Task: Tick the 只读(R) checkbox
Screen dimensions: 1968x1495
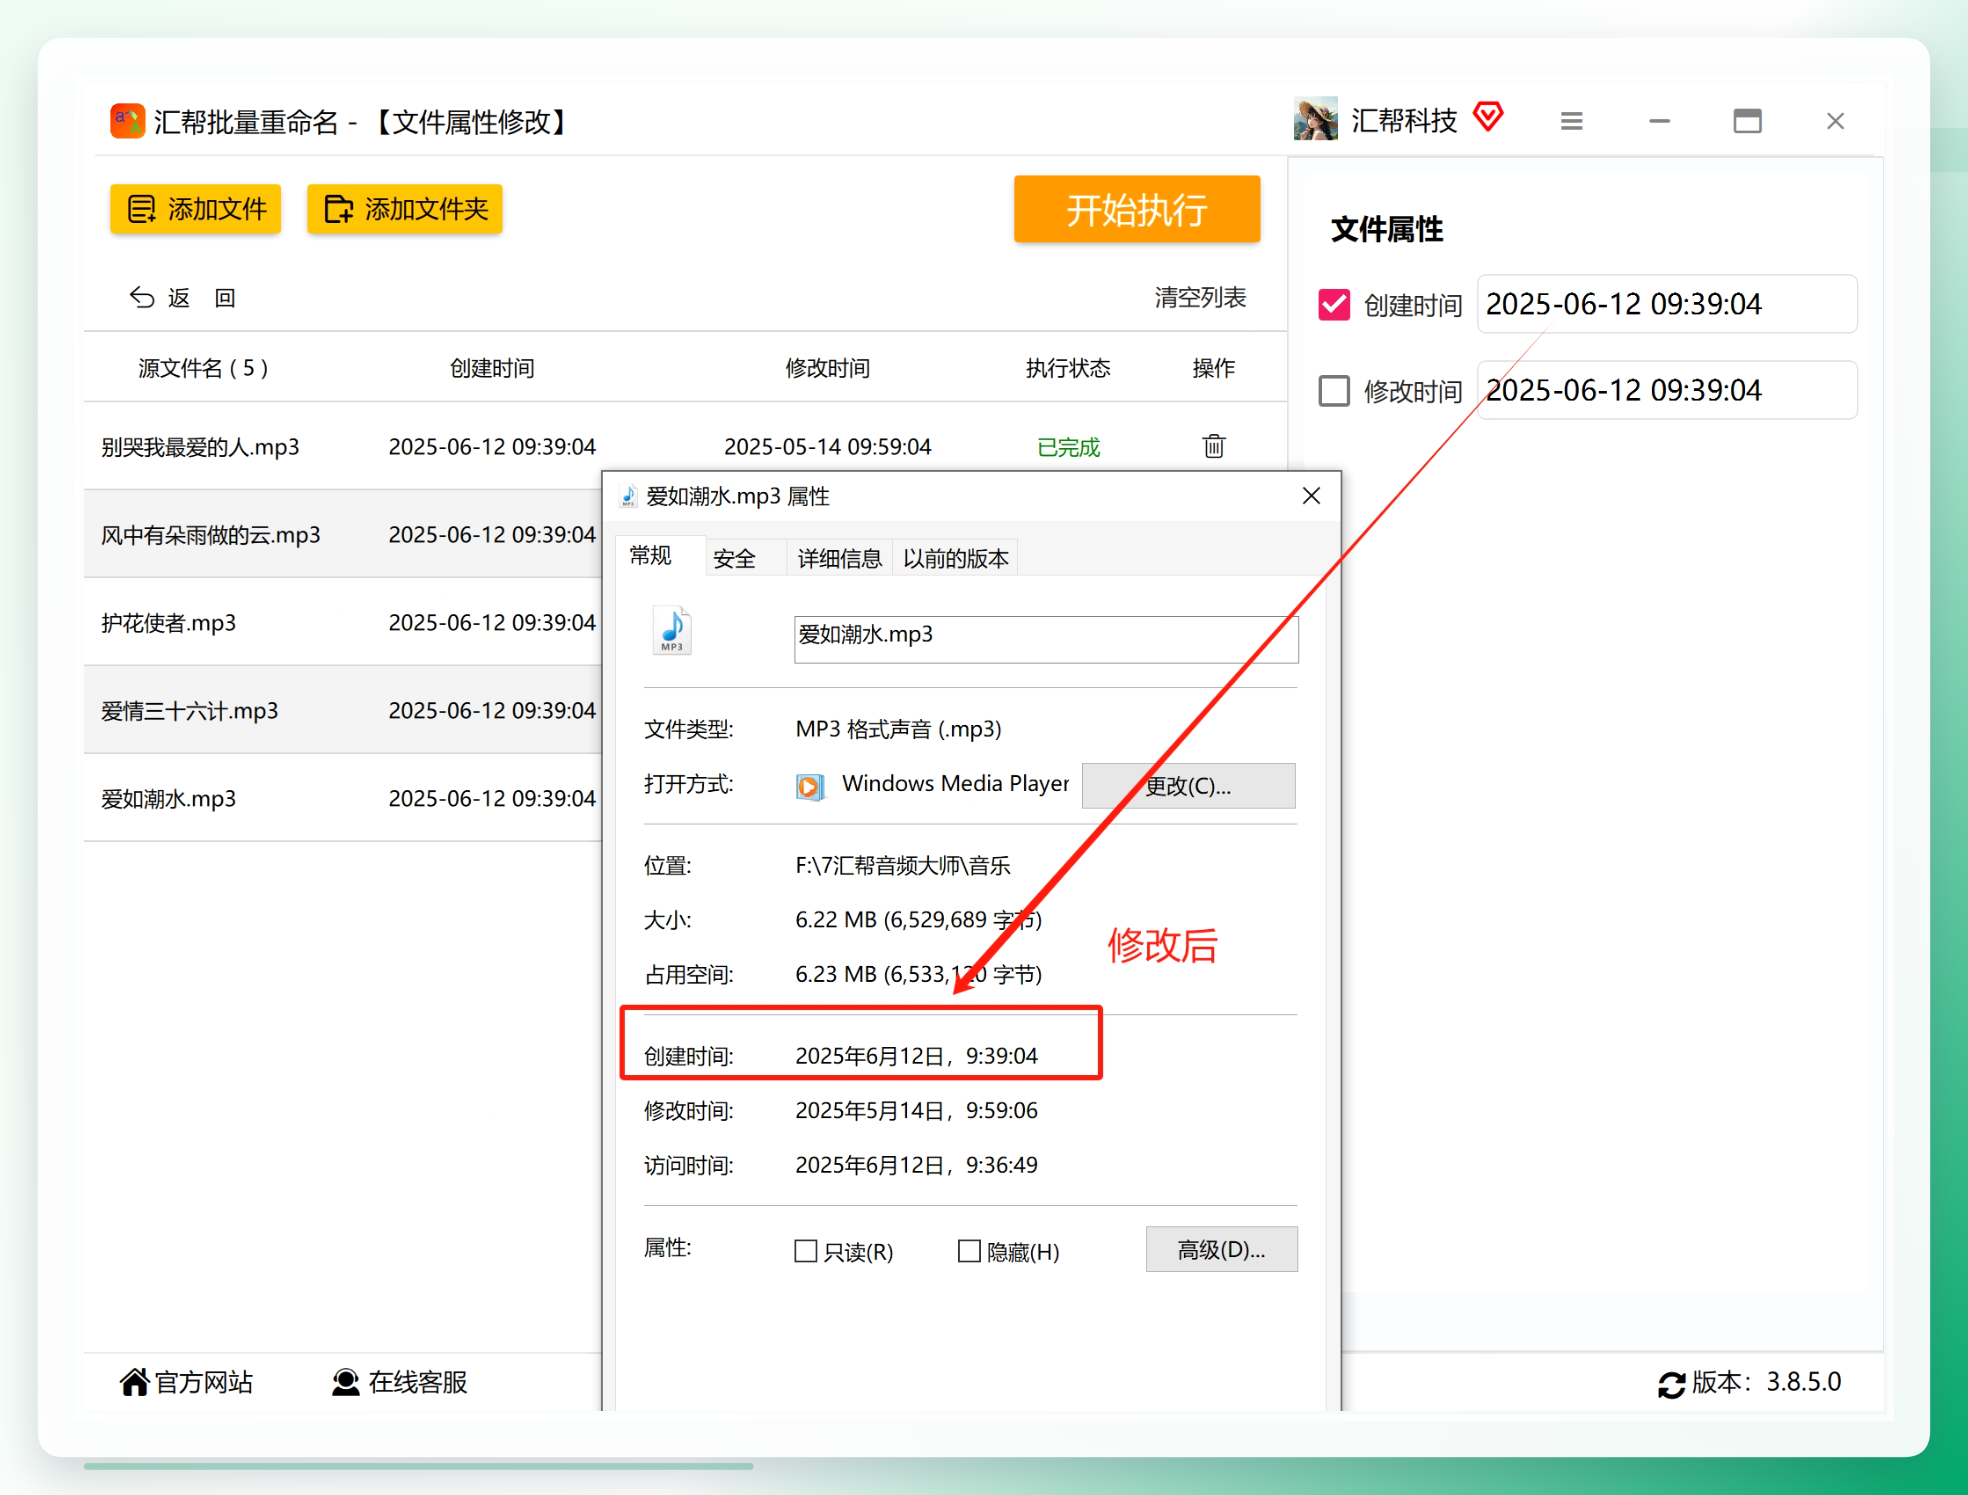Action: 805,1251
